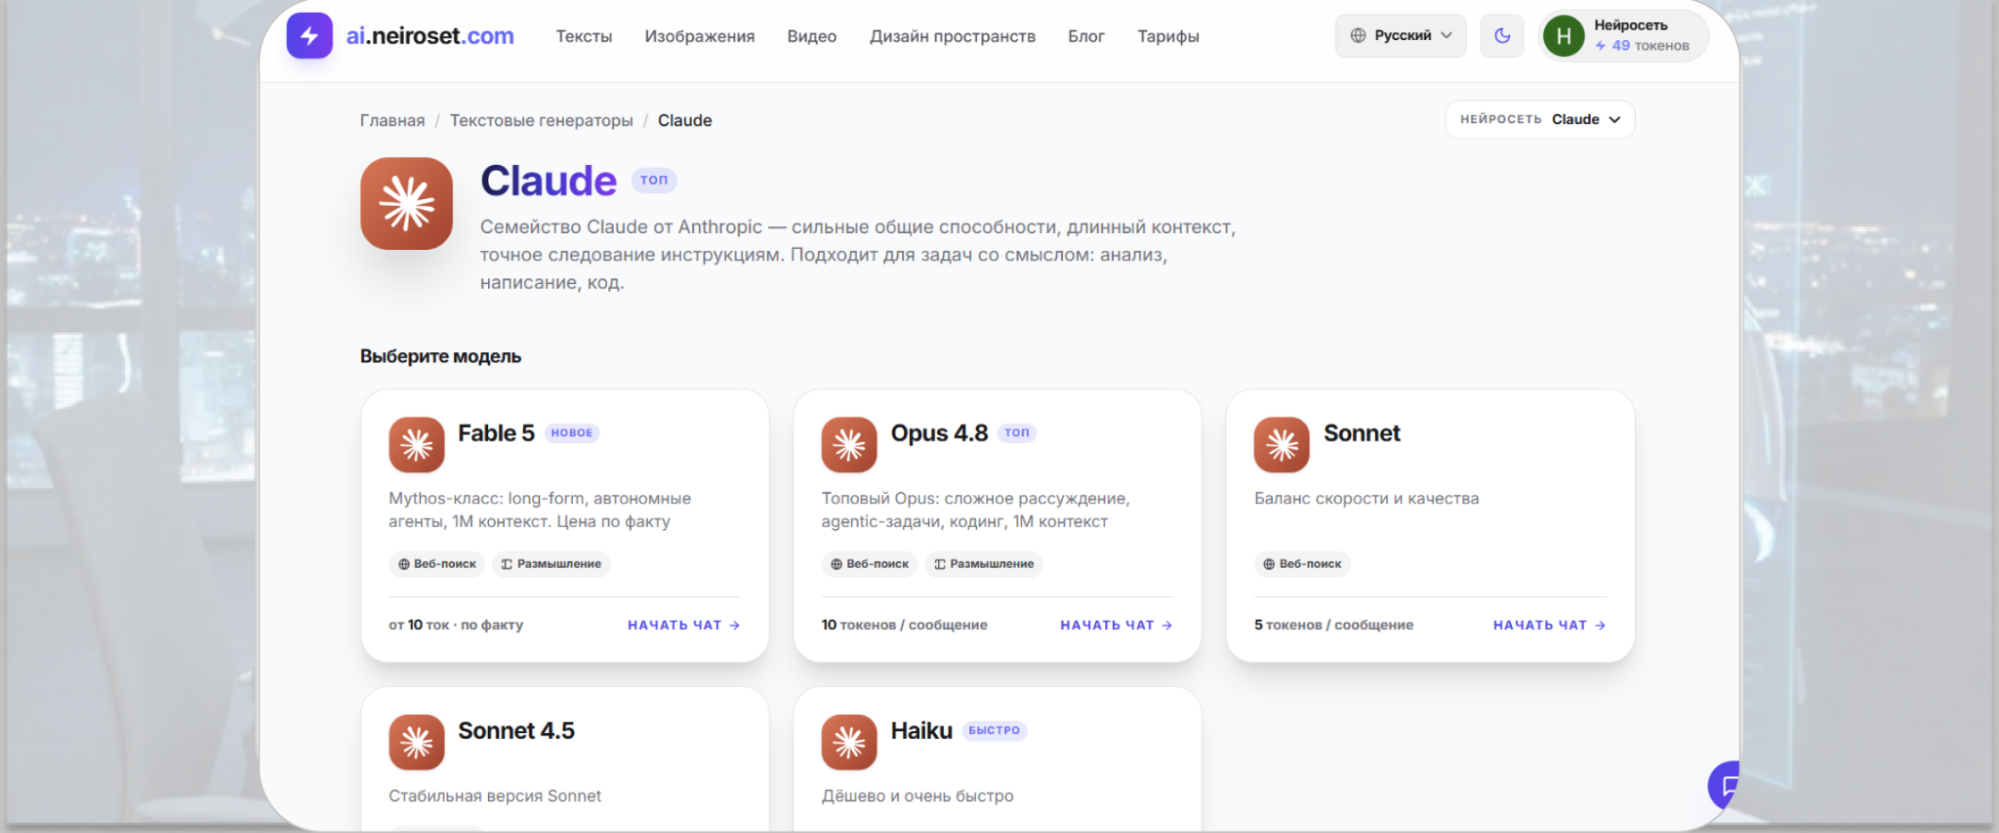The image size is (1999, 833).
Task: Start chat with Fable 5
Action: point(684,625)
